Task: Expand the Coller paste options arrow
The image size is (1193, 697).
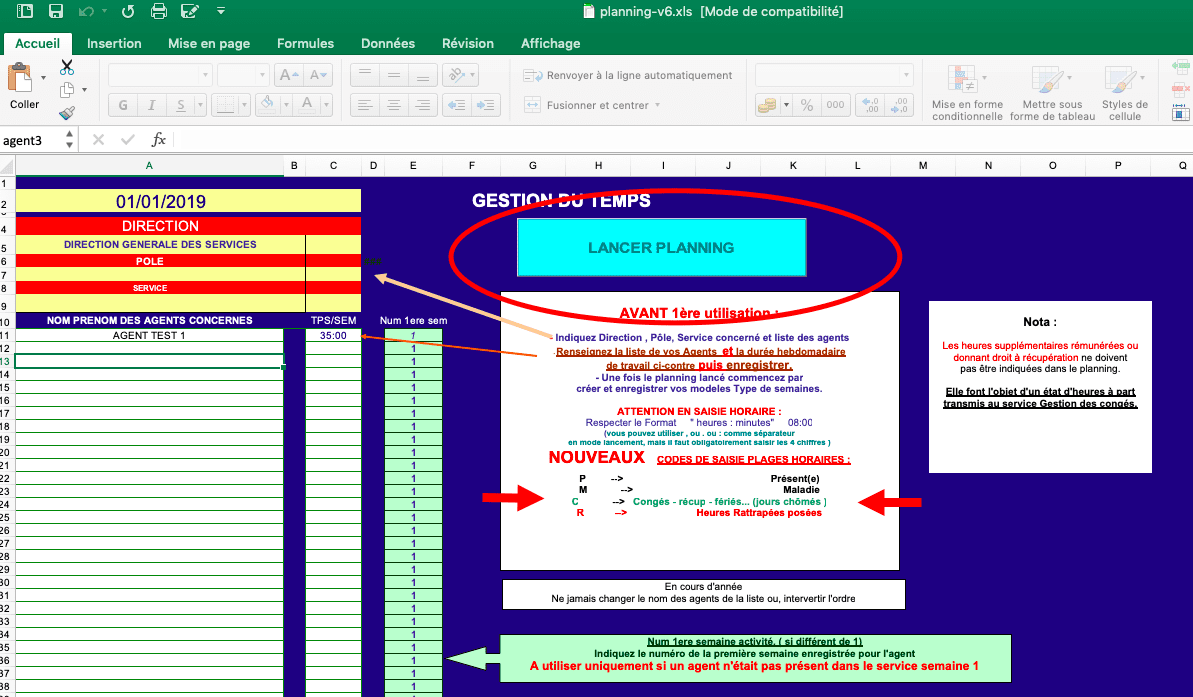Action: (43, 78)
